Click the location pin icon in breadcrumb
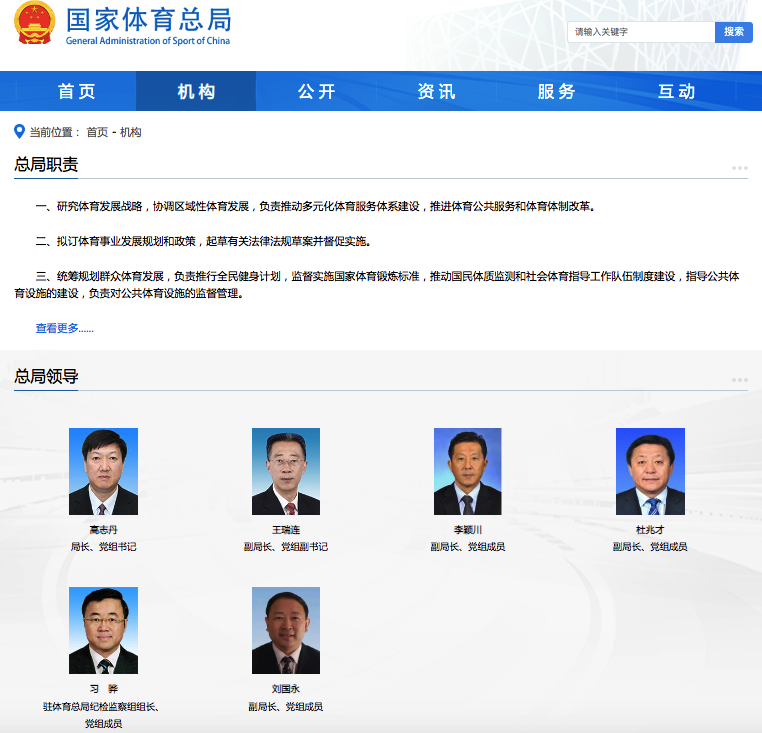The height and width of the screenshot is (733, 762). tap(19, 131)
